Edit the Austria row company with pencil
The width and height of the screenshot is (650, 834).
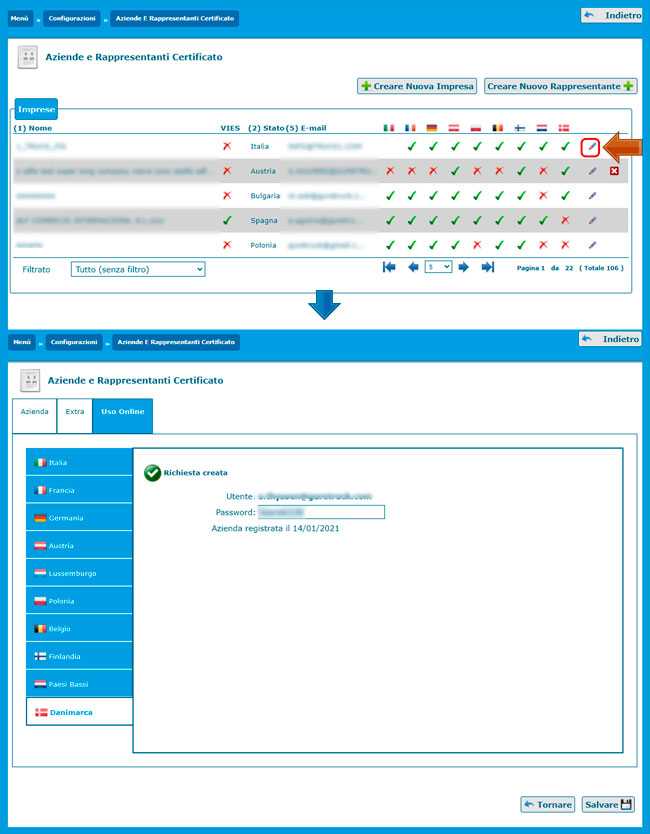coord(592,171)
